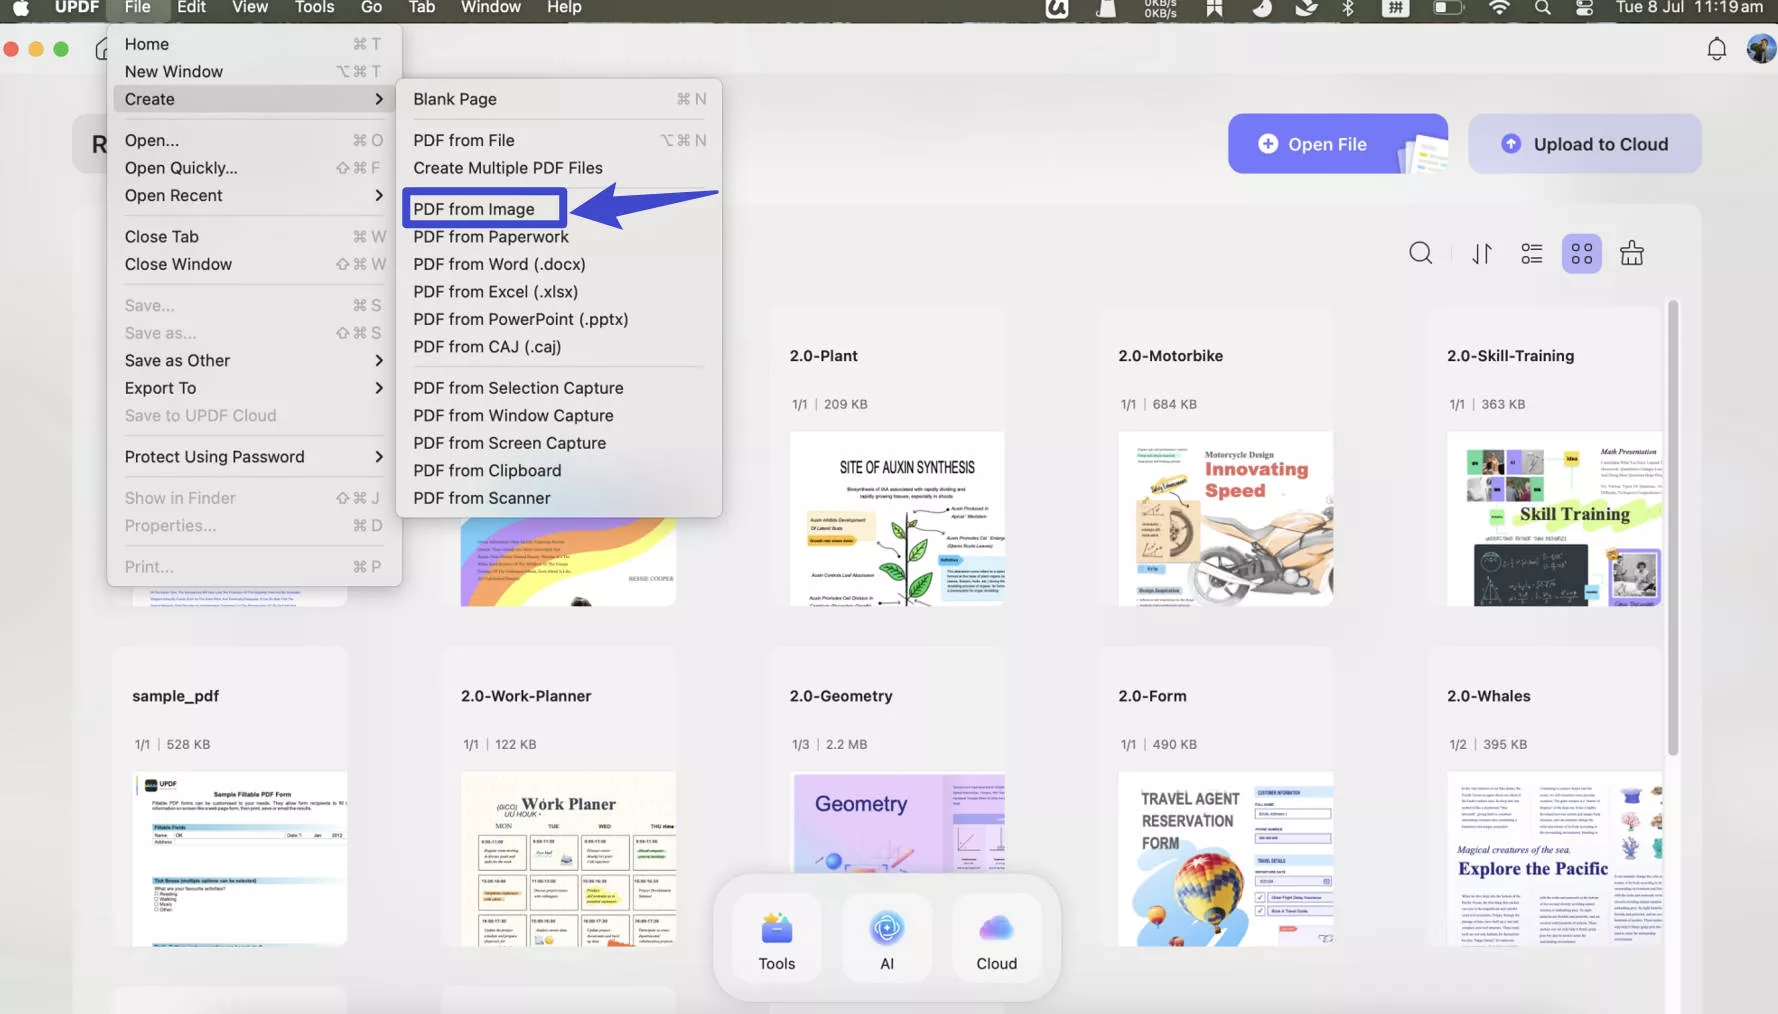Viewport: 1778px width, 1014px height.
Task: Open the notifications bell
Action: tap(1716, 48)
